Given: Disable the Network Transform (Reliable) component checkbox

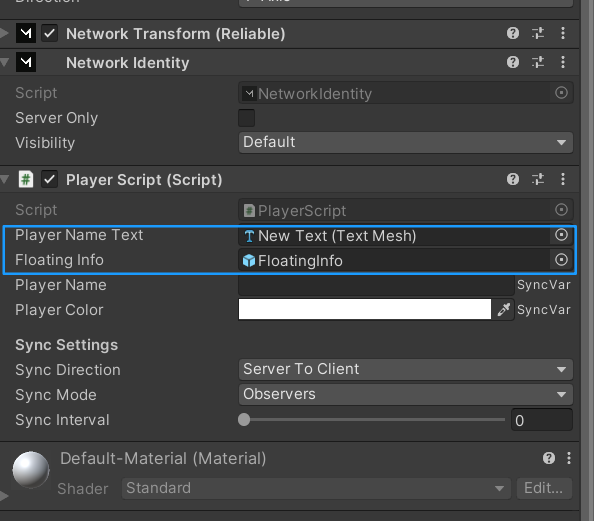Looking at the screenshot, I should click(49, 33).
